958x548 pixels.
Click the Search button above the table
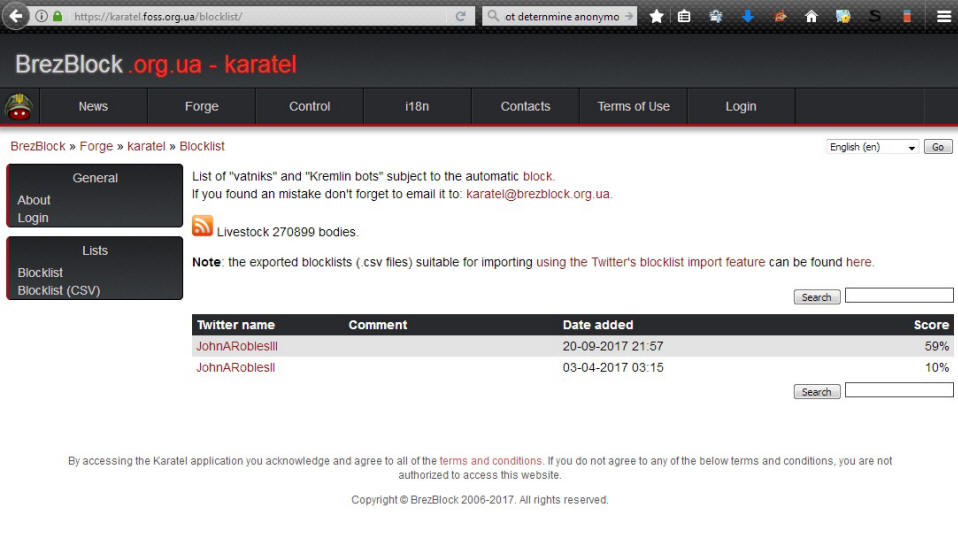tap(816, 297)
